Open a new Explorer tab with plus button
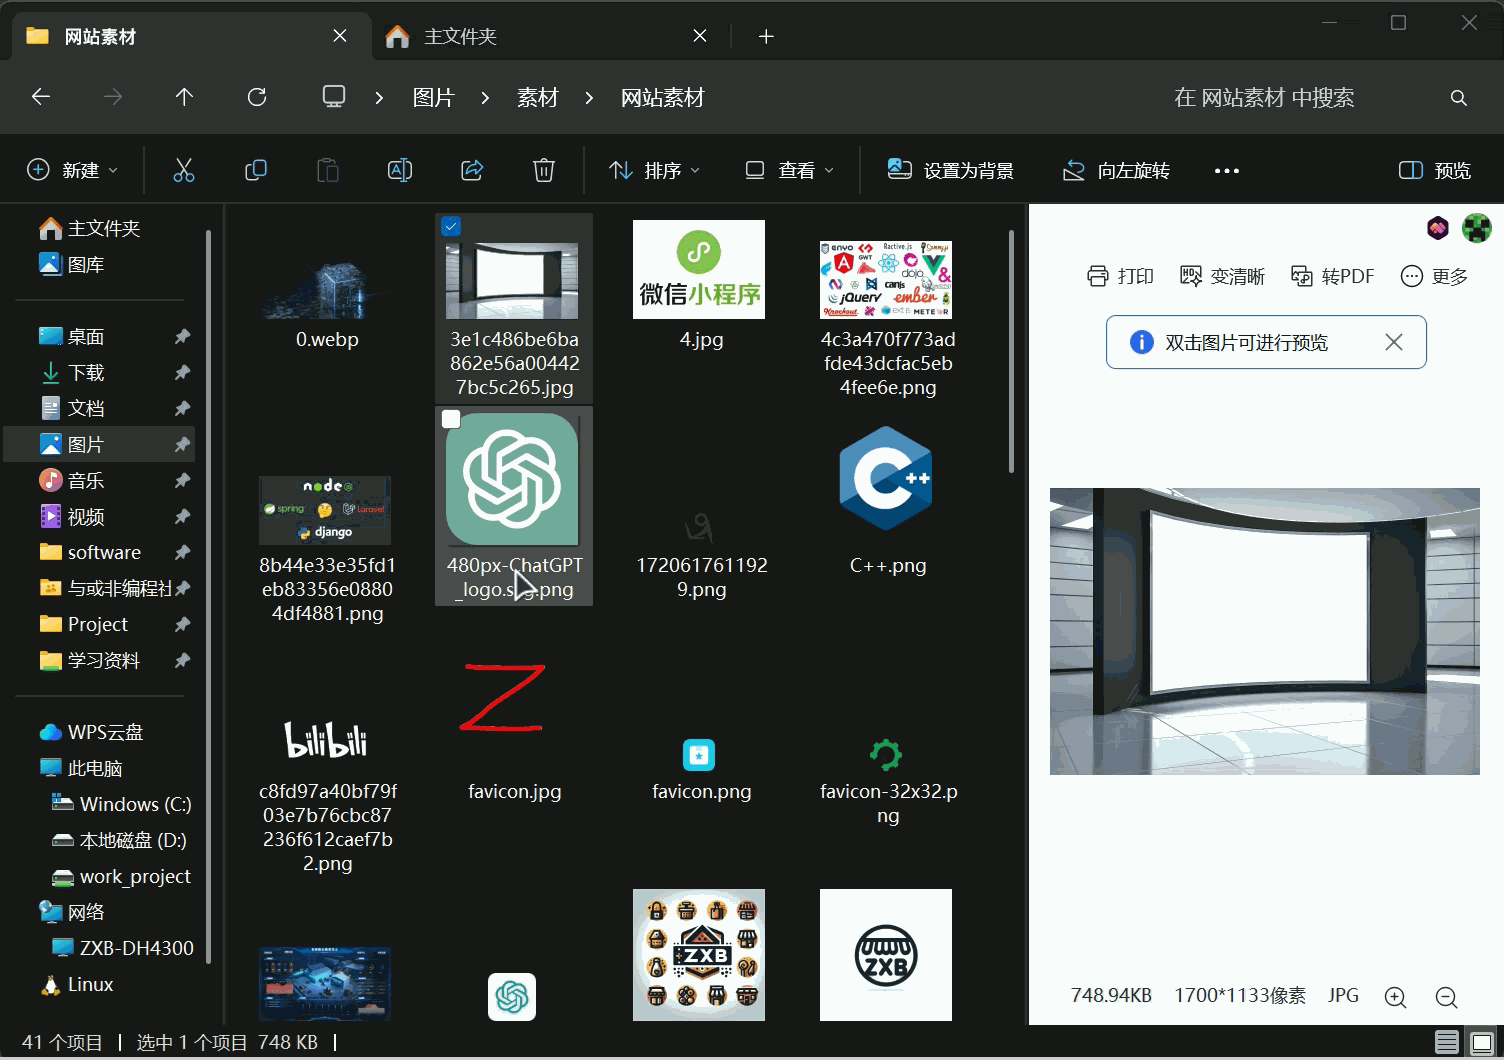This screenshot has width=1504, height=1060. point(766,36)
